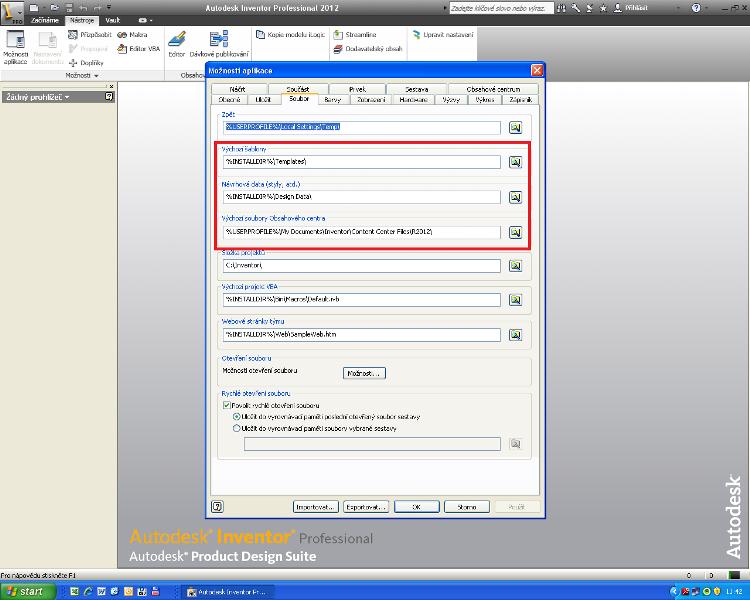Click Kopie modelu iLogic command
Viewport: 750px width, 600px height.
(x=291, y=35)
